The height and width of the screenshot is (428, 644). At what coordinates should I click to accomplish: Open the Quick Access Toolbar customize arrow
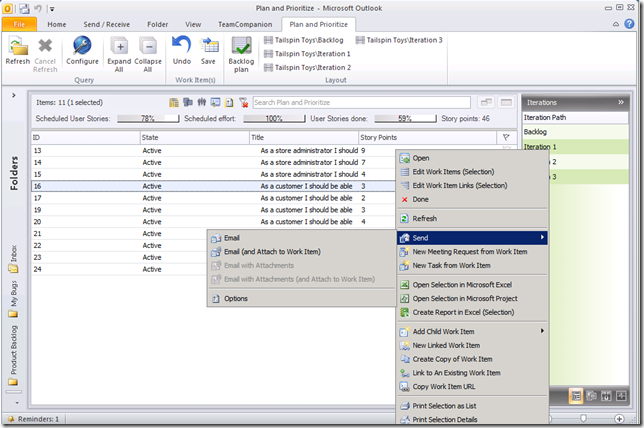click(x=52, y=9)
